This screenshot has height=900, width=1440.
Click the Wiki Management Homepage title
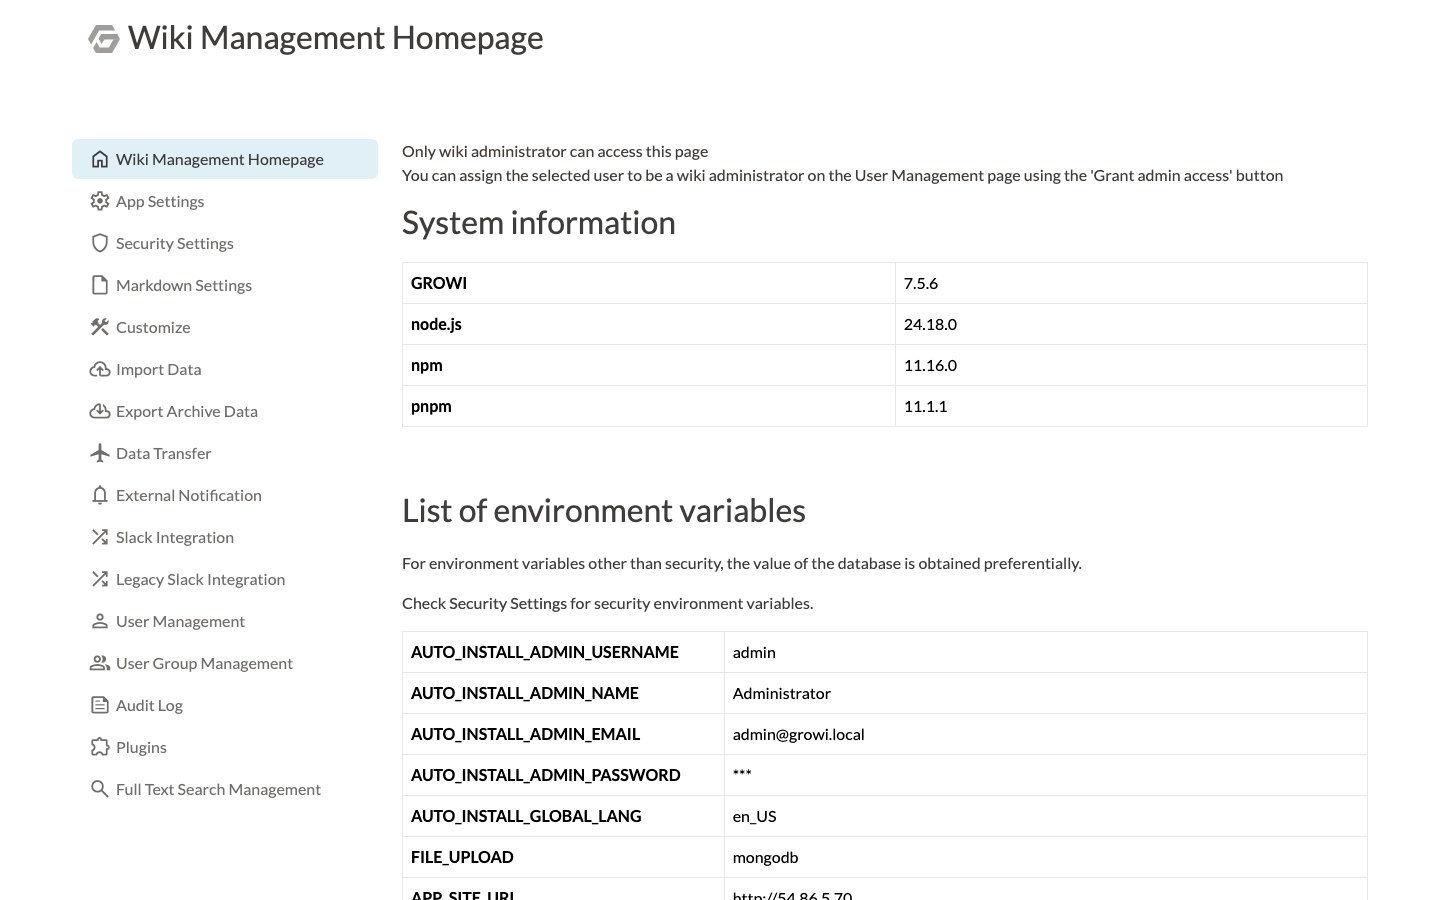point(336,38)
